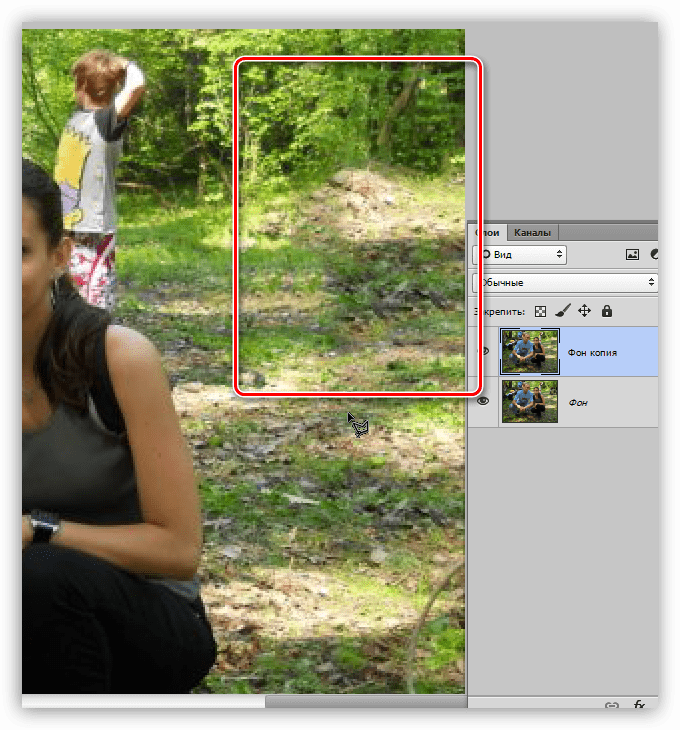Toggle lock image pixels brush icon

tap(563, 311)
